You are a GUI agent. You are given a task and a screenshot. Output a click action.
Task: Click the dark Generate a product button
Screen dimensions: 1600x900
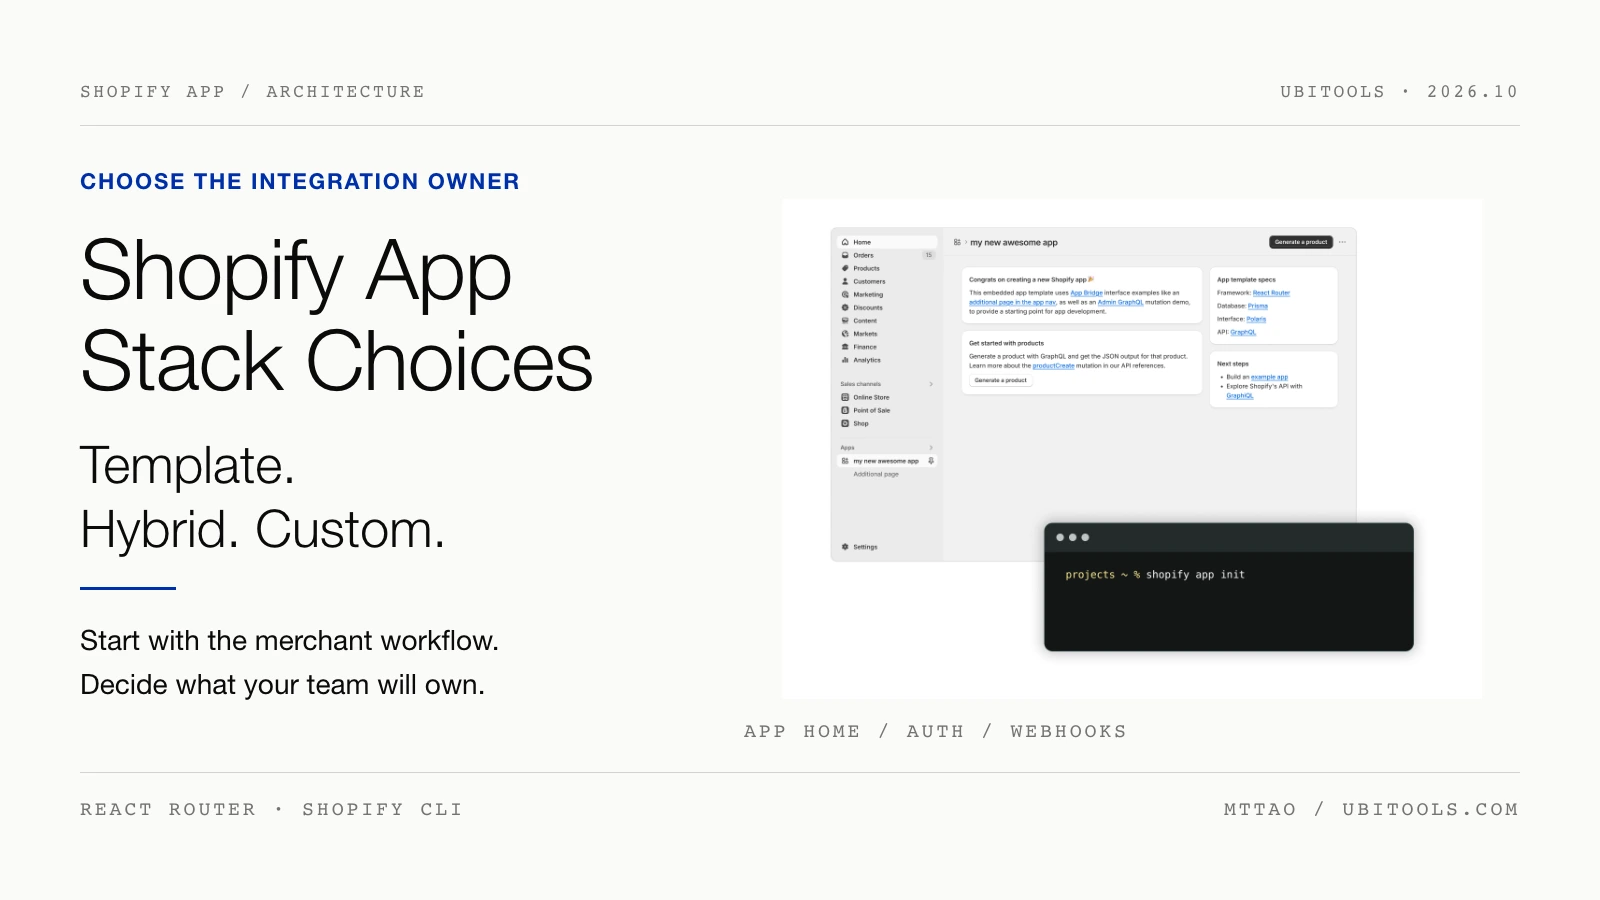[1301, 242]
